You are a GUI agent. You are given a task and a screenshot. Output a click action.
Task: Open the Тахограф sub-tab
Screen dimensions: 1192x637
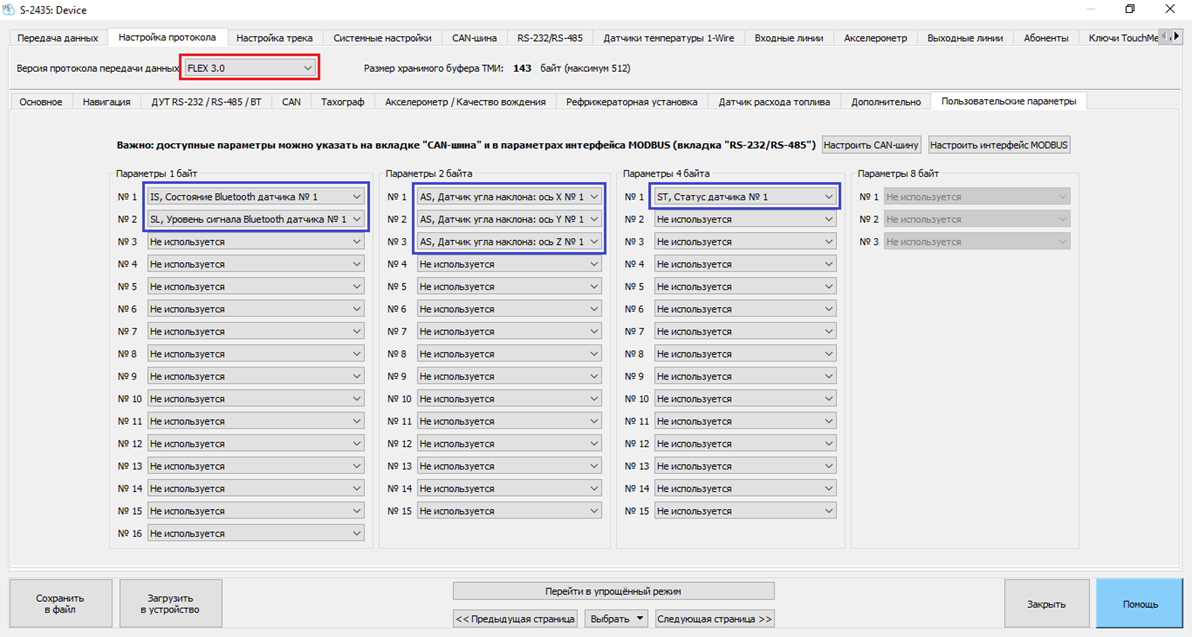(342, 102)
